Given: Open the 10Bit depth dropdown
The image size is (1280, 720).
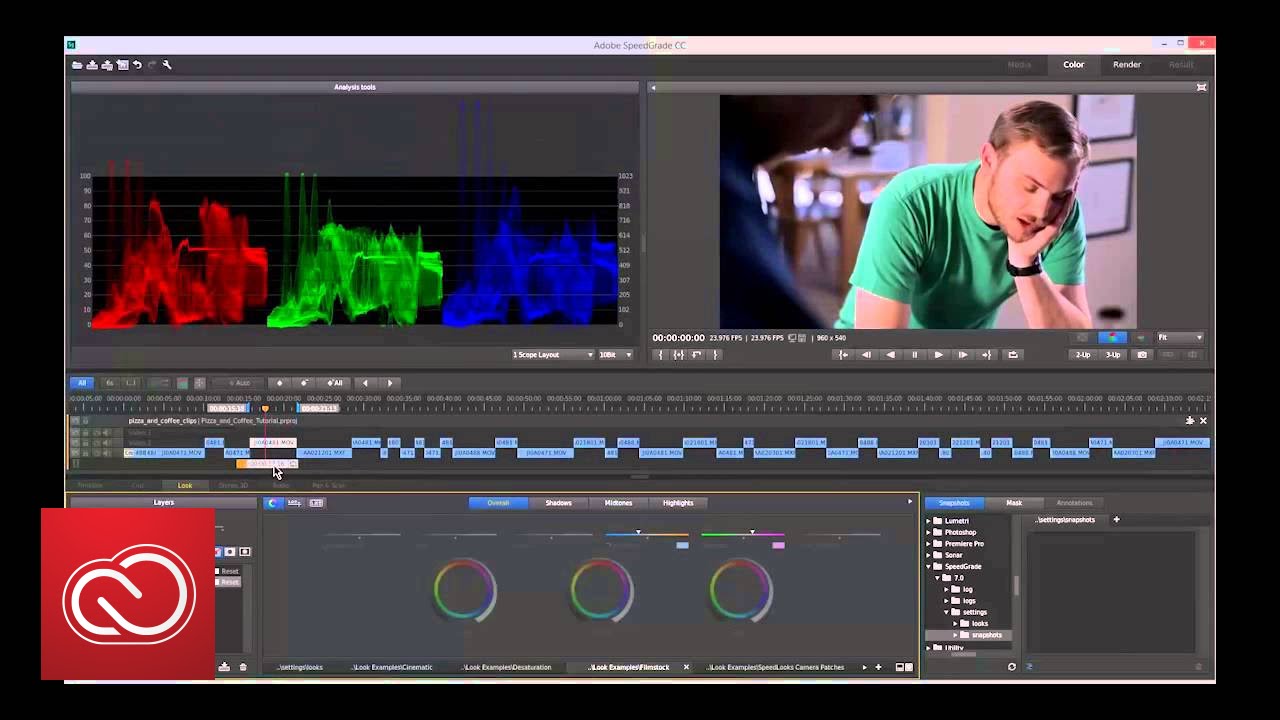Looking at the screenshot, I should click(615, 355).
